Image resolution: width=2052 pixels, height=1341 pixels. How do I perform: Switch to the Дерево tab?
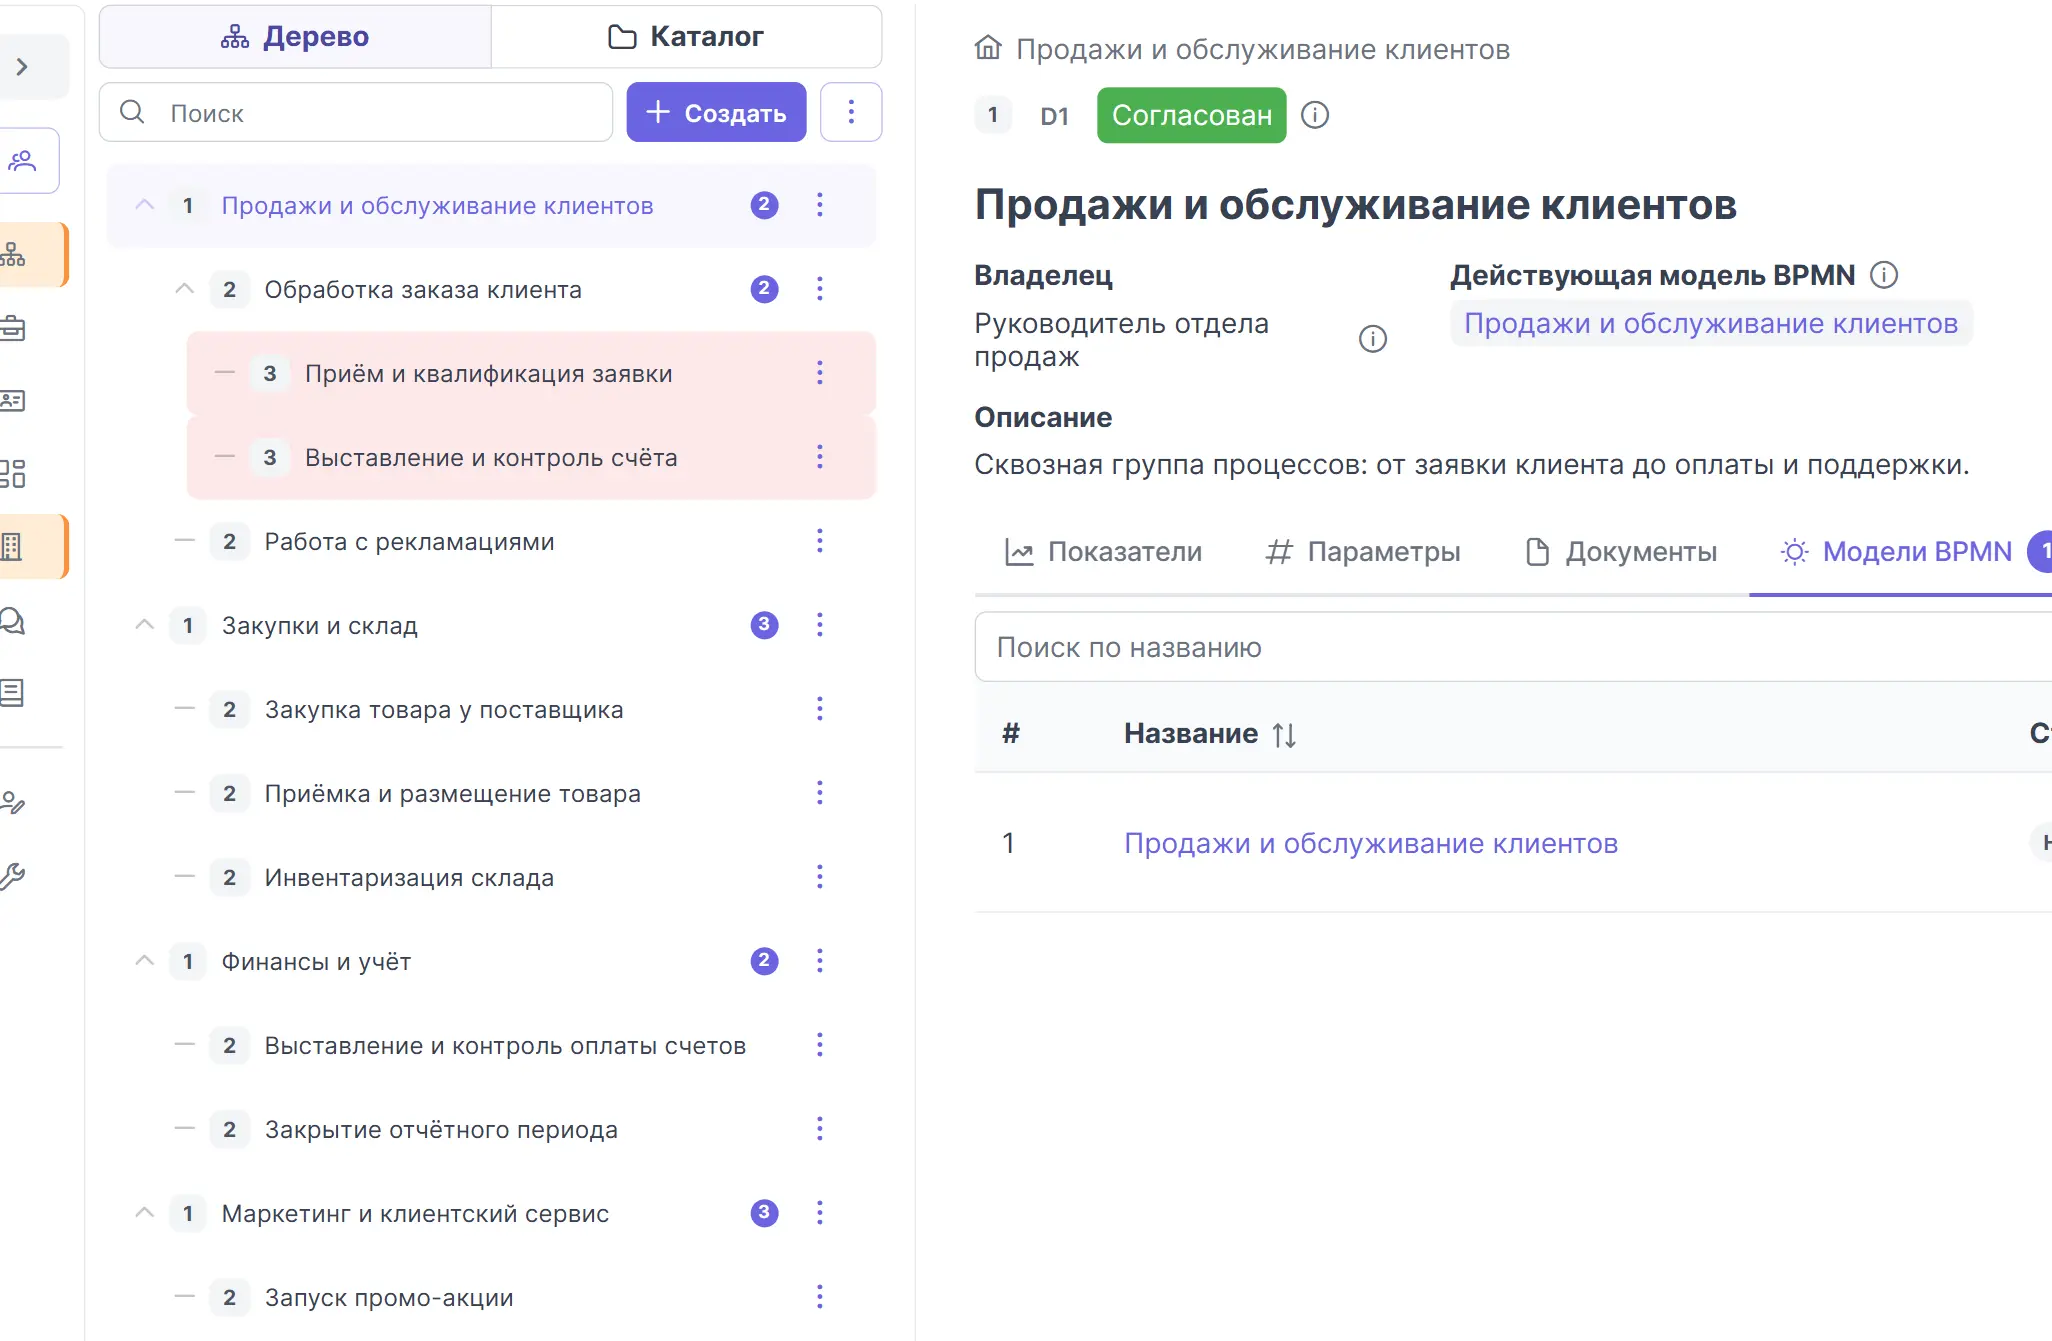(295, 37)
